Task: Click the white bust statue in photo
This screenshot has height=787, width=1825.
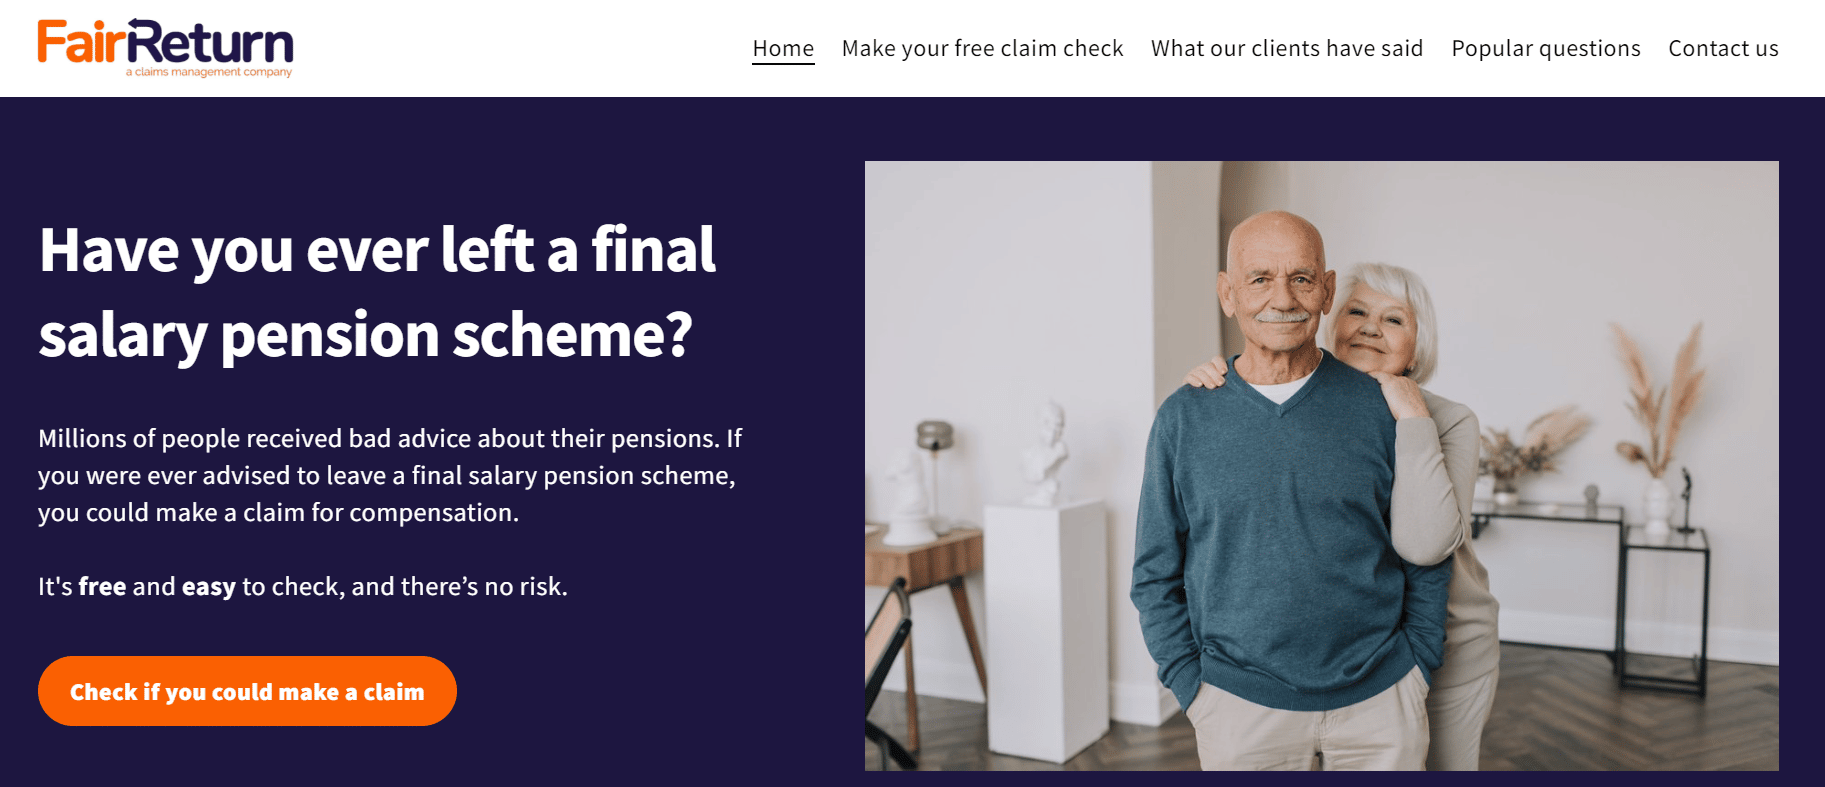Action: click(1047, 452)
